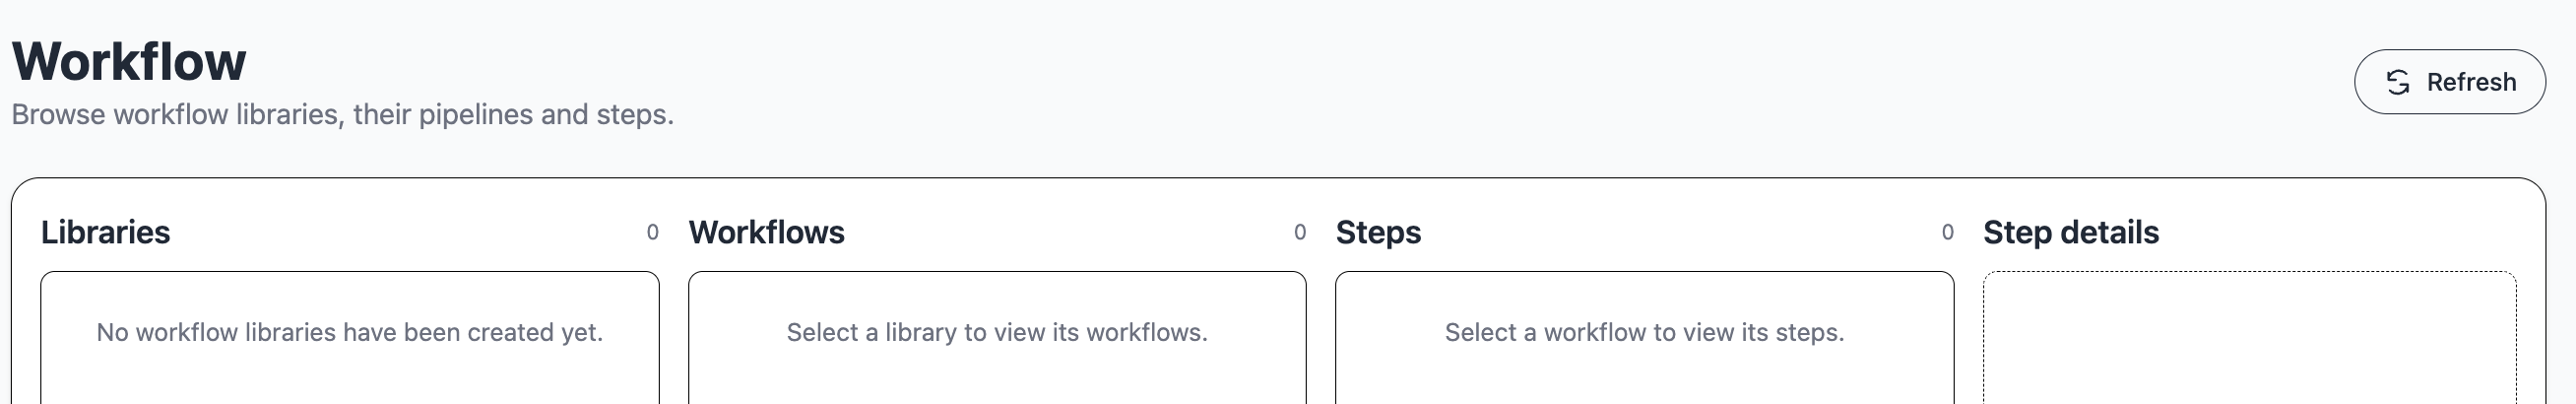This screenshot has width=2576, height=404.
Task: Click the Refresh button
Action: point(2449,82)
